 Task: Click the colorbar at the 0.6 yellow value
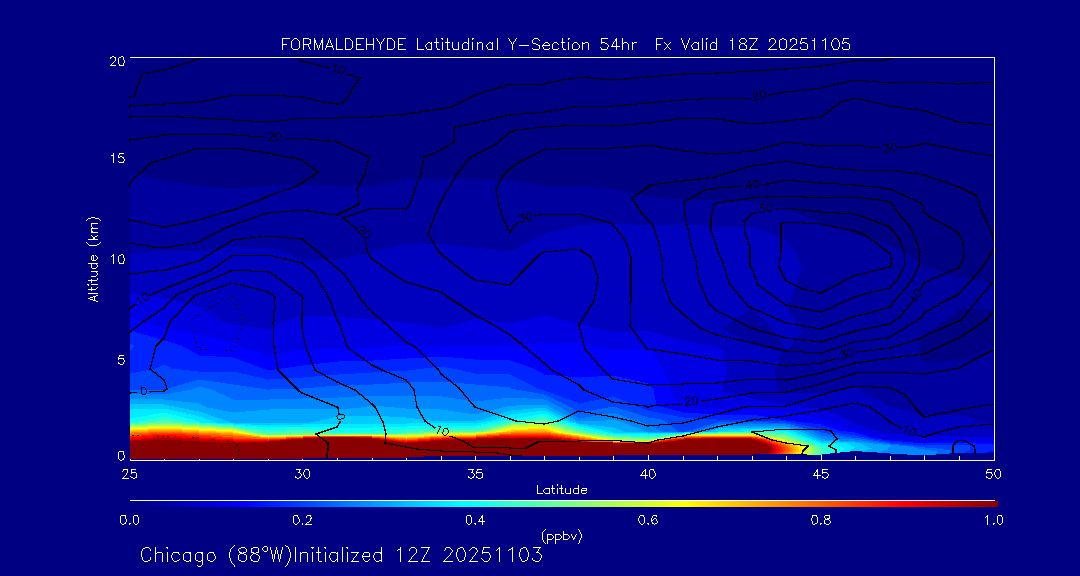pyautogui.click(x=650, y=504)
